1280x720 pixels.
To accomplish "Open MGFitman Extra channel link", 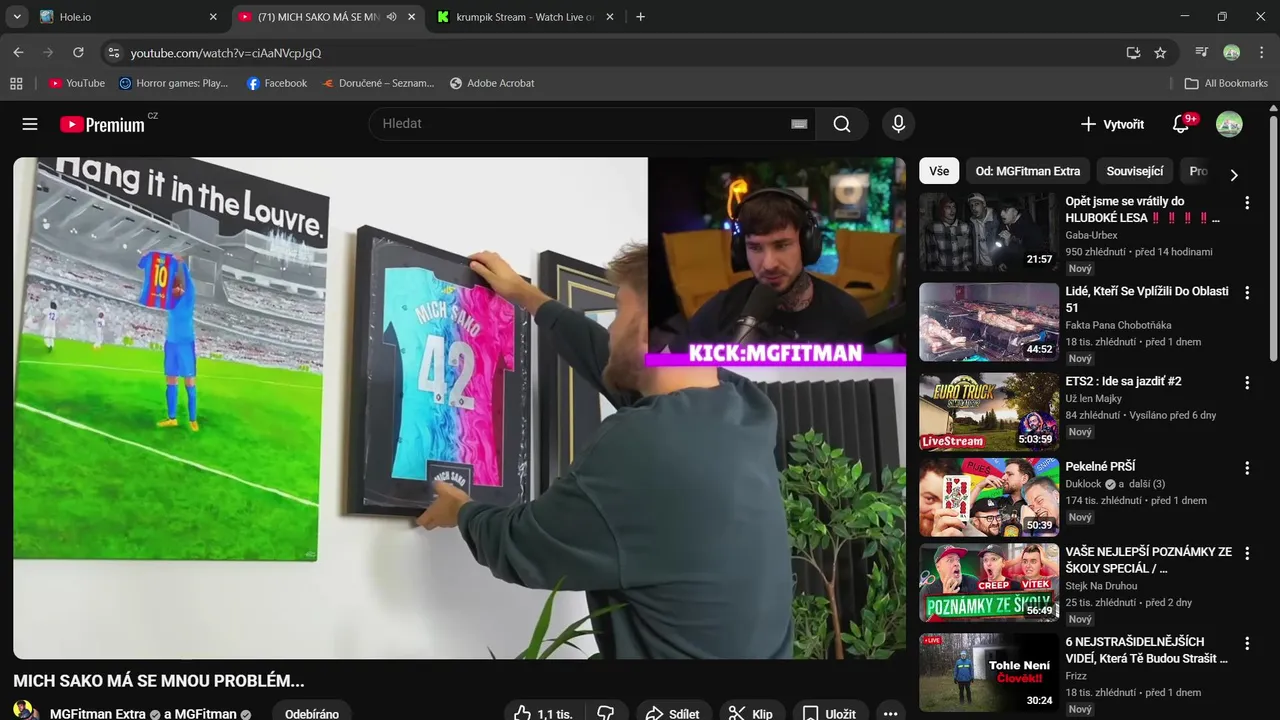I will pos(98,714).
